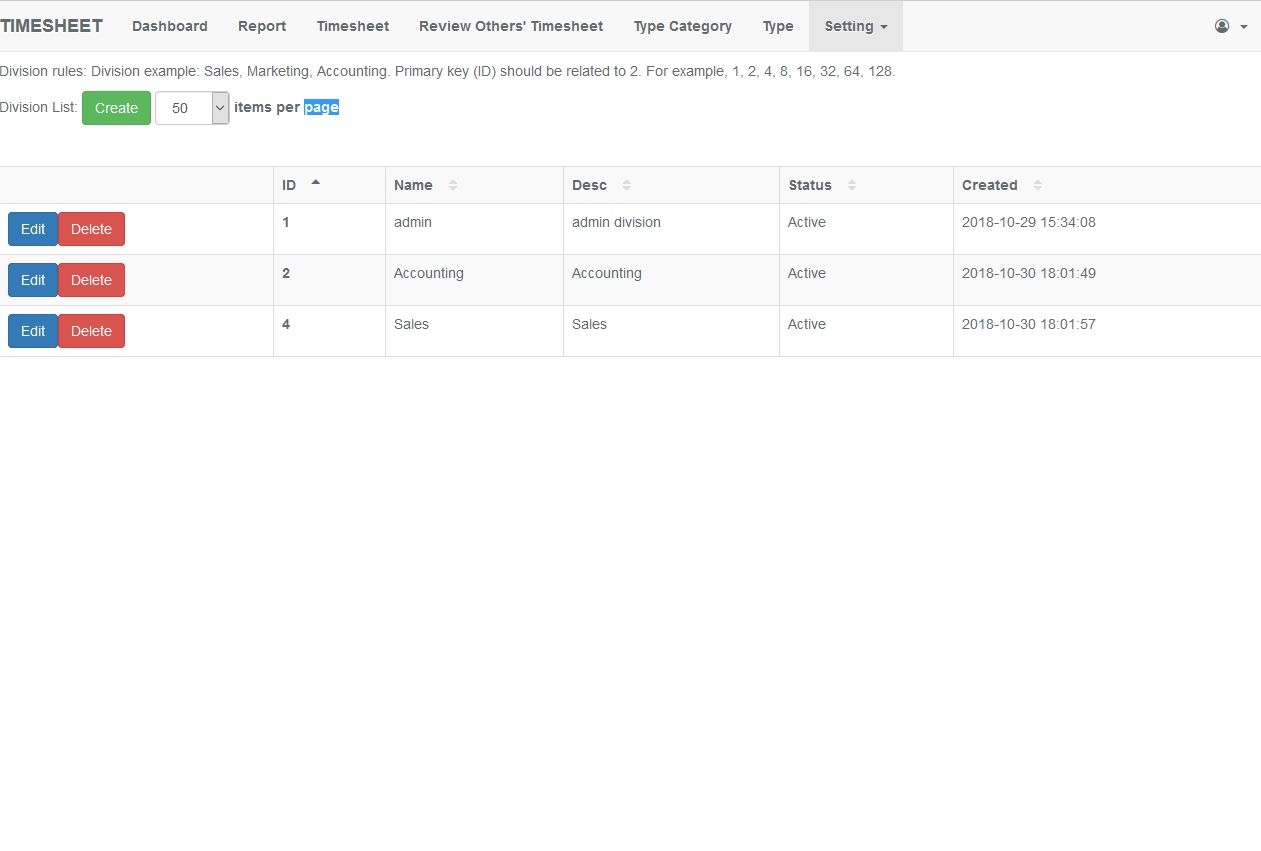The height and width of the screenshot is (851, 1261).
Task: Open Review Others' Timesheet
Action: [x=511, y=26]
